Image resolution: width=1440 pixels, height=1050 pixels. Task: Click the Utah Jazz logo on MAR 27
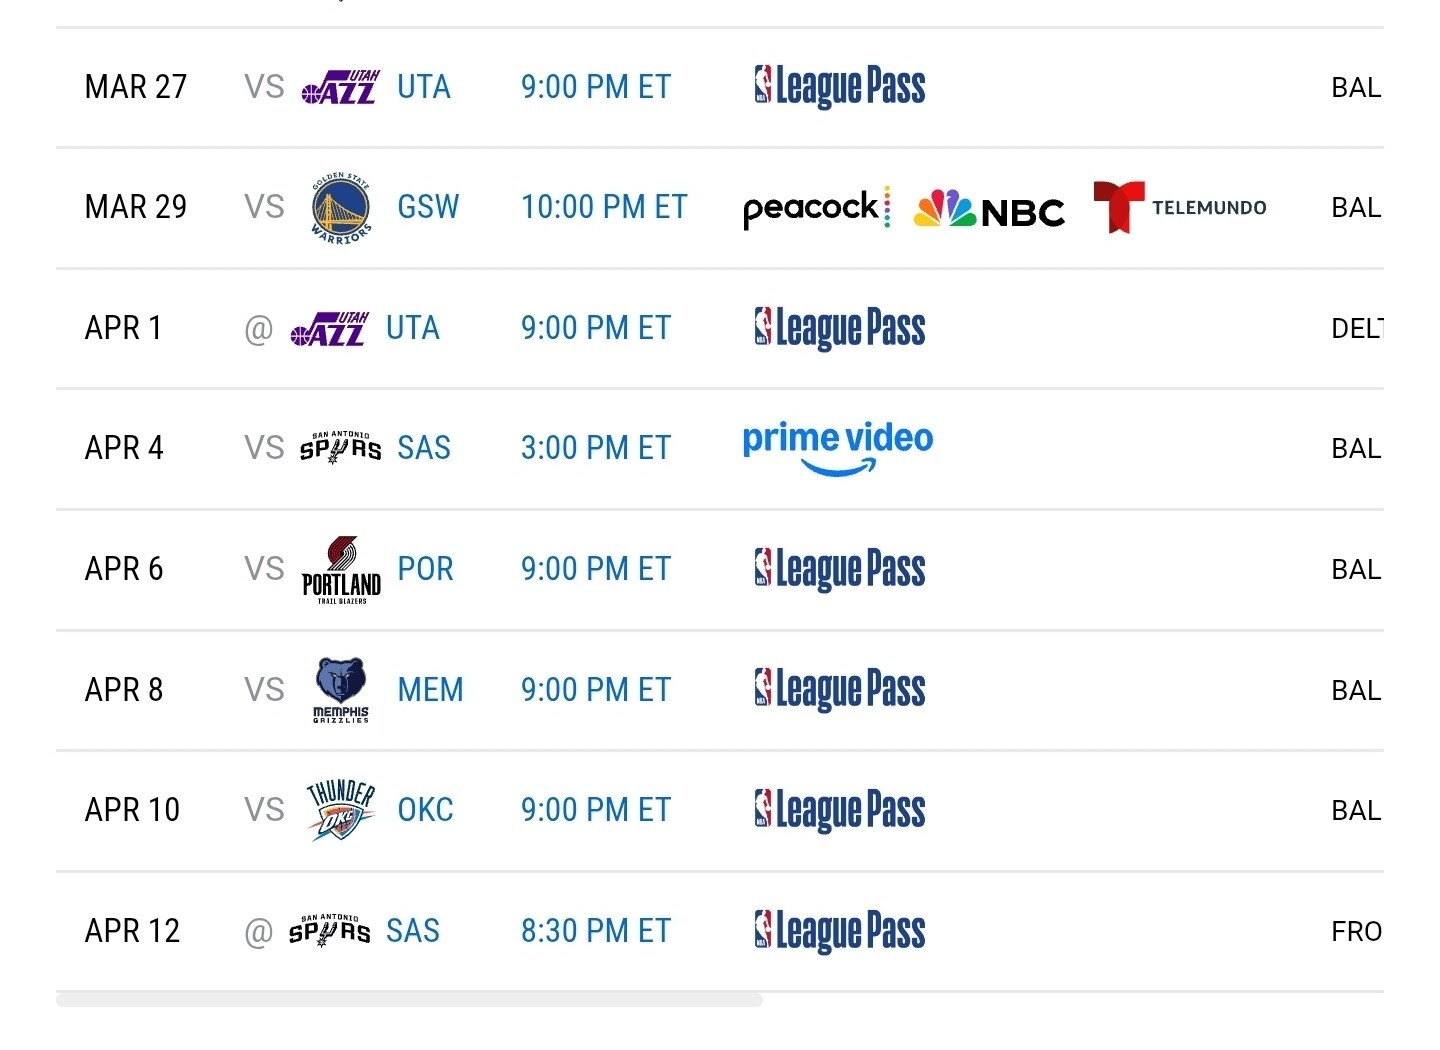coord(340,87)
